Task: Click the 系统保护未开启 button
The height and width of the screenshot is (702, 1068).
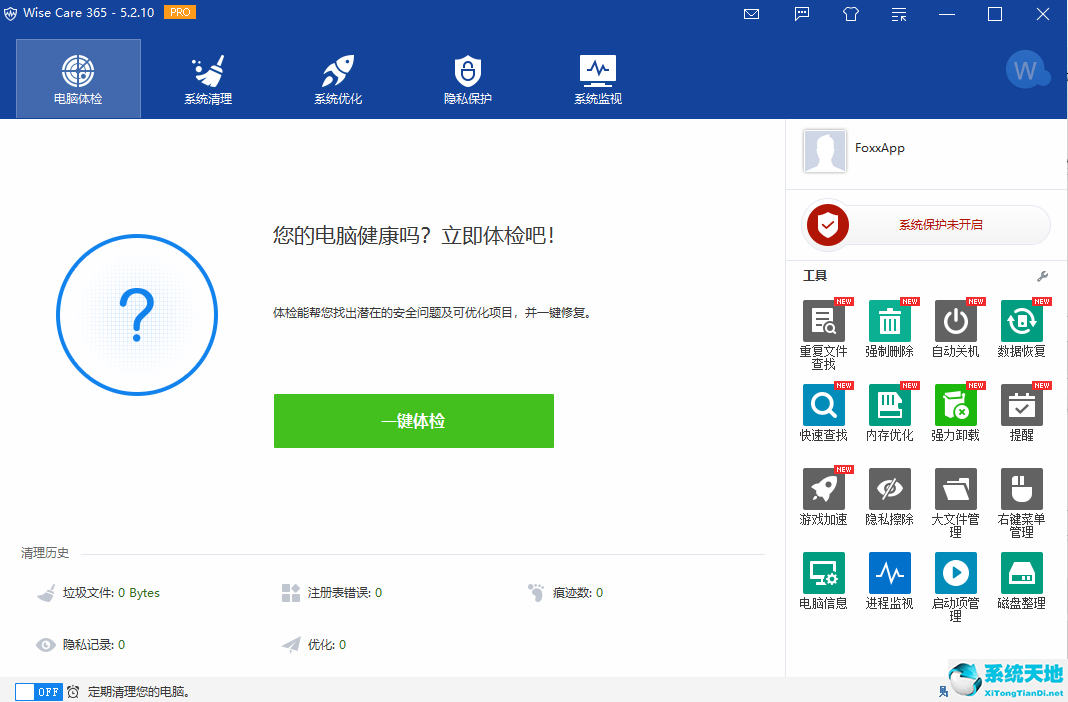Action: (x=941, y=225)
